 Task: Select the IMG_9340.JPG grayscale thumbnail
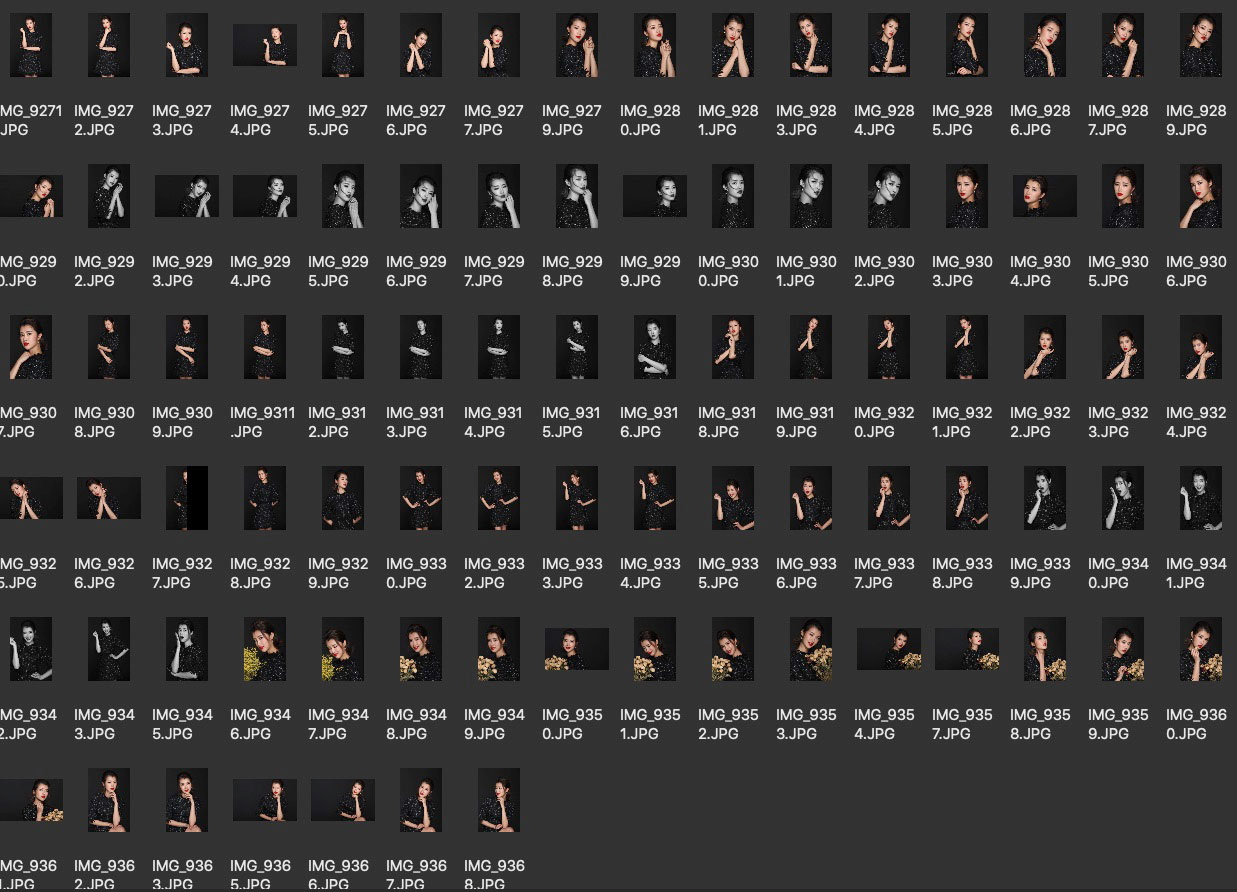point(1122,498)
